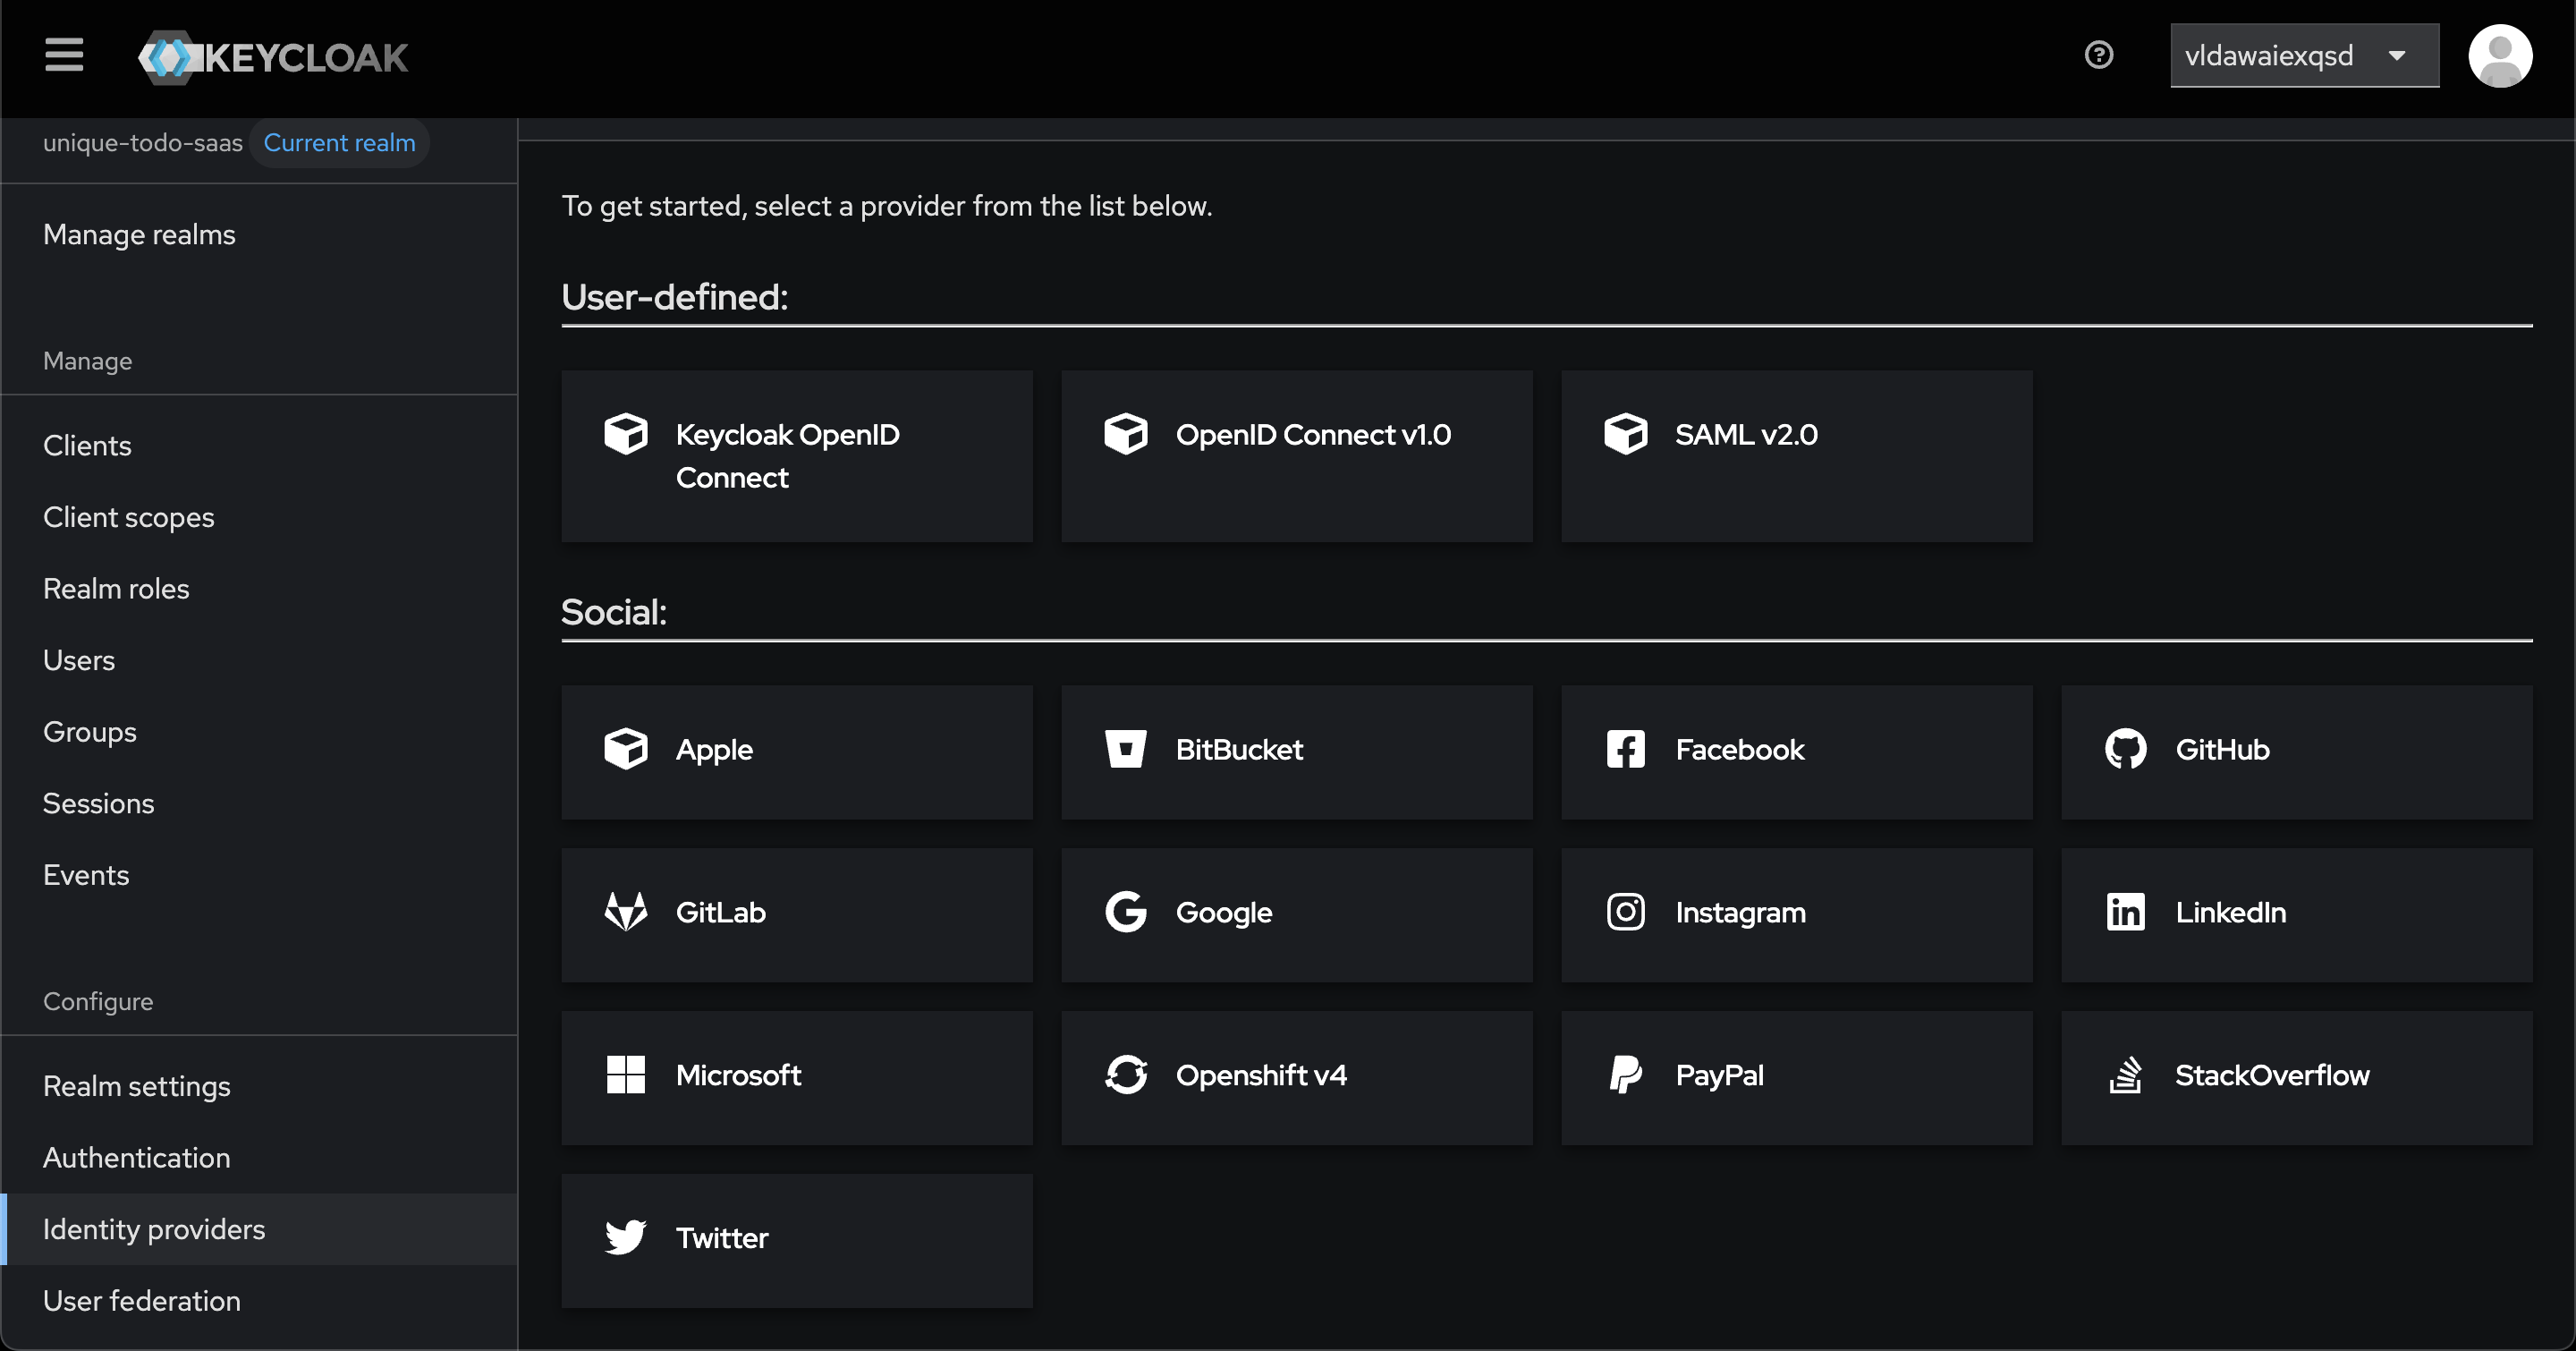Choose the Facebook provider name
This screenshot has width=2576, height=1351.
click(1740, 749)
